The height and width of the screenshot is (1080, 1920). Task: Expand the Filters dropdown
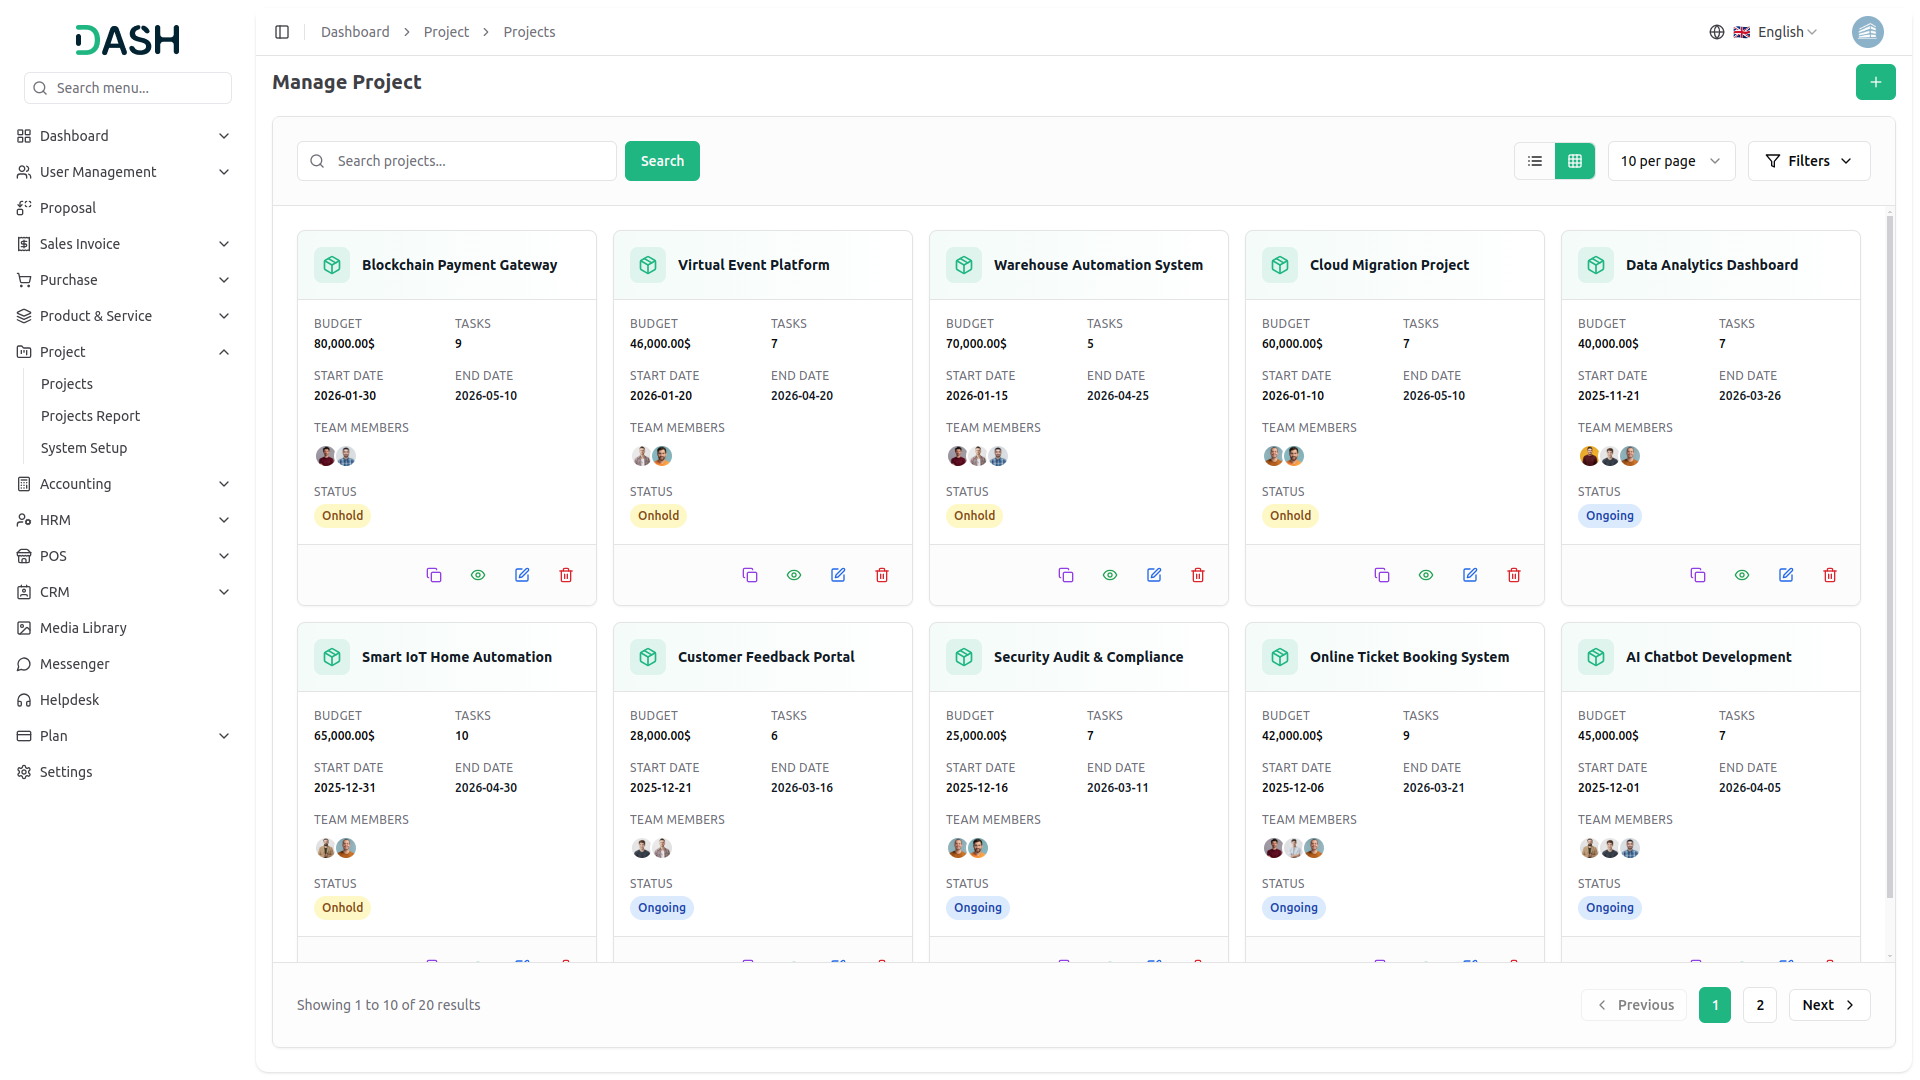click(1808, 161)
